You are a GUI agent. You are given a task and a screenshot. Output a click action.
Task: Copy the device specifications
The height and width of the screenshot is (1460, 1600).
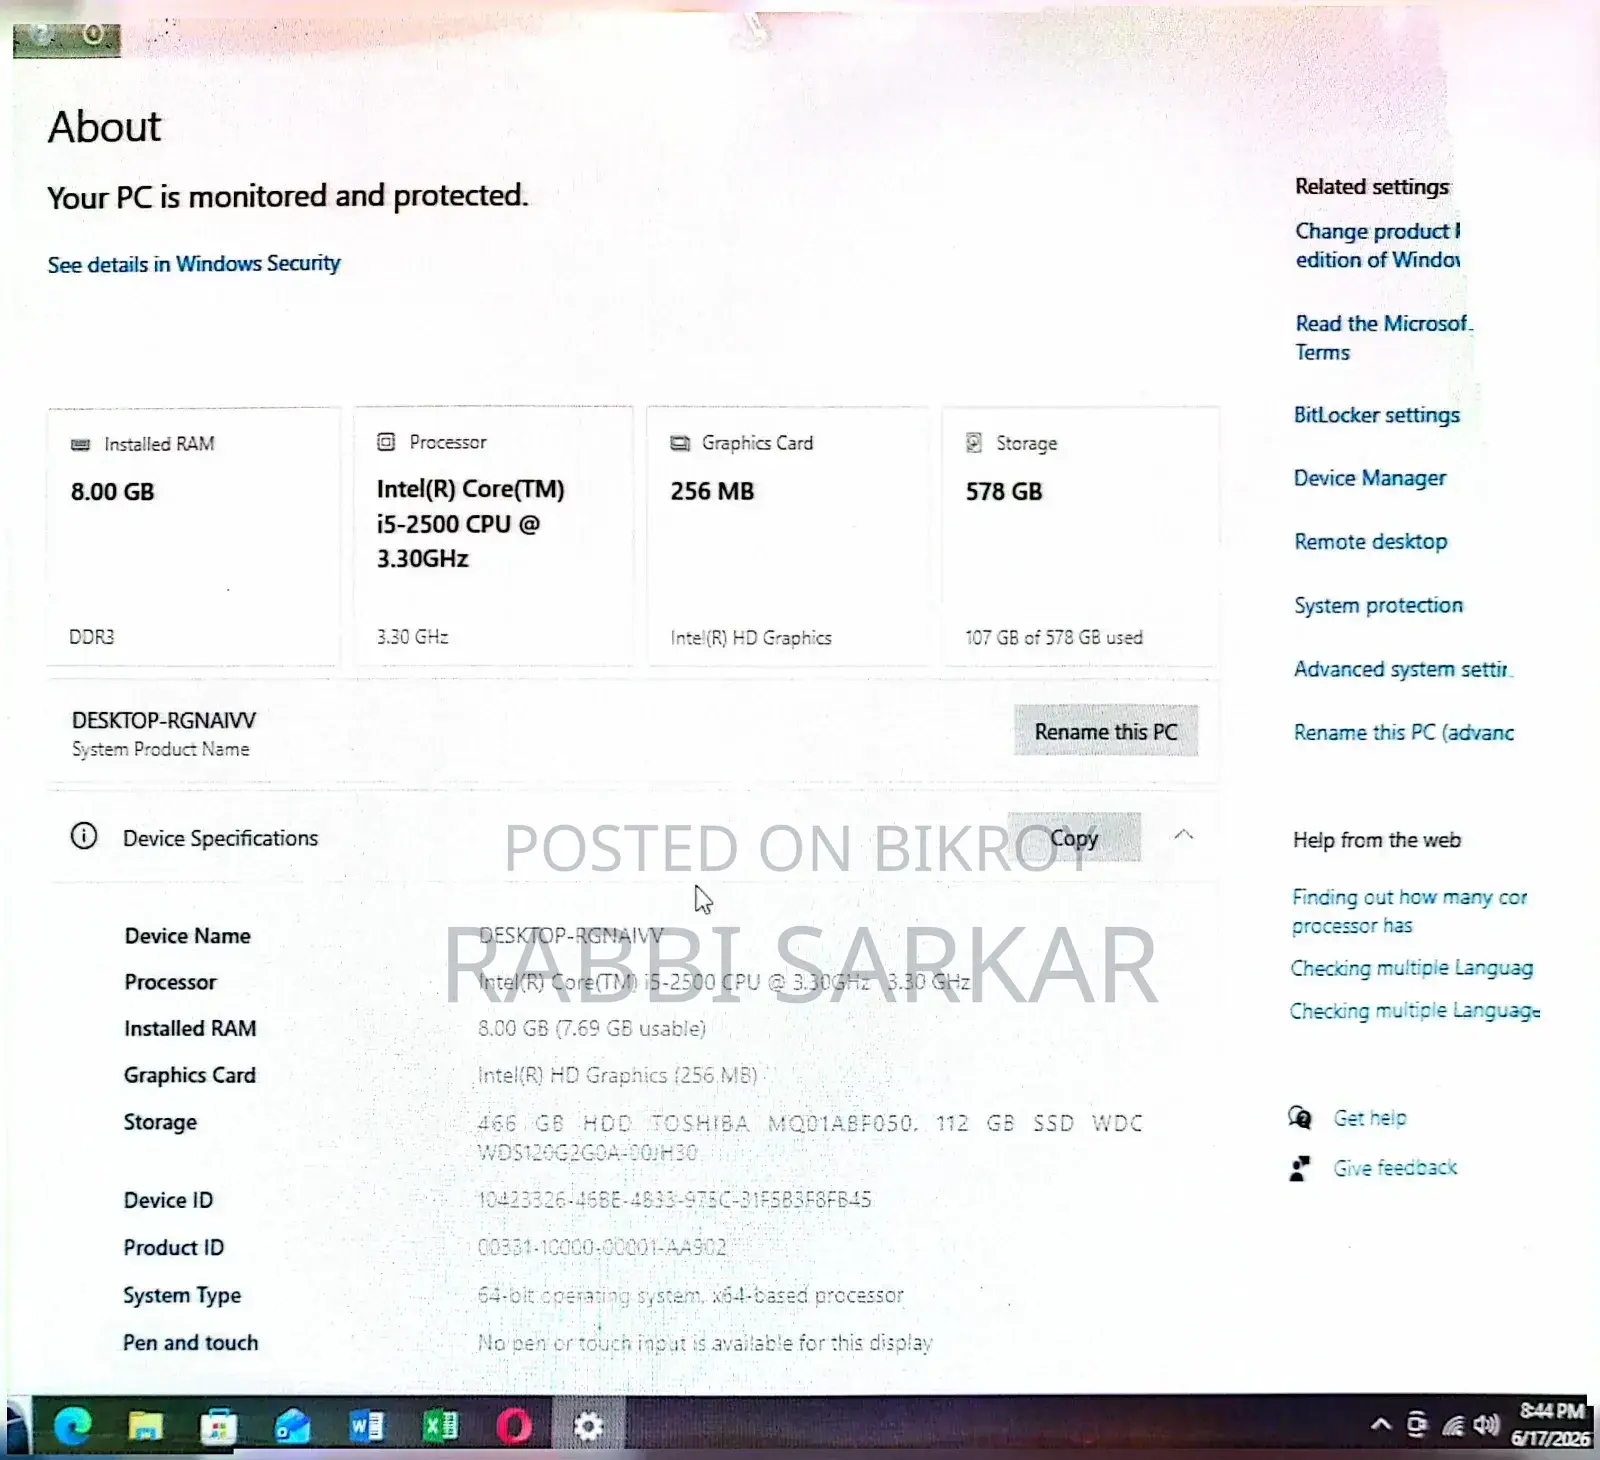(x=1074, y=837)
